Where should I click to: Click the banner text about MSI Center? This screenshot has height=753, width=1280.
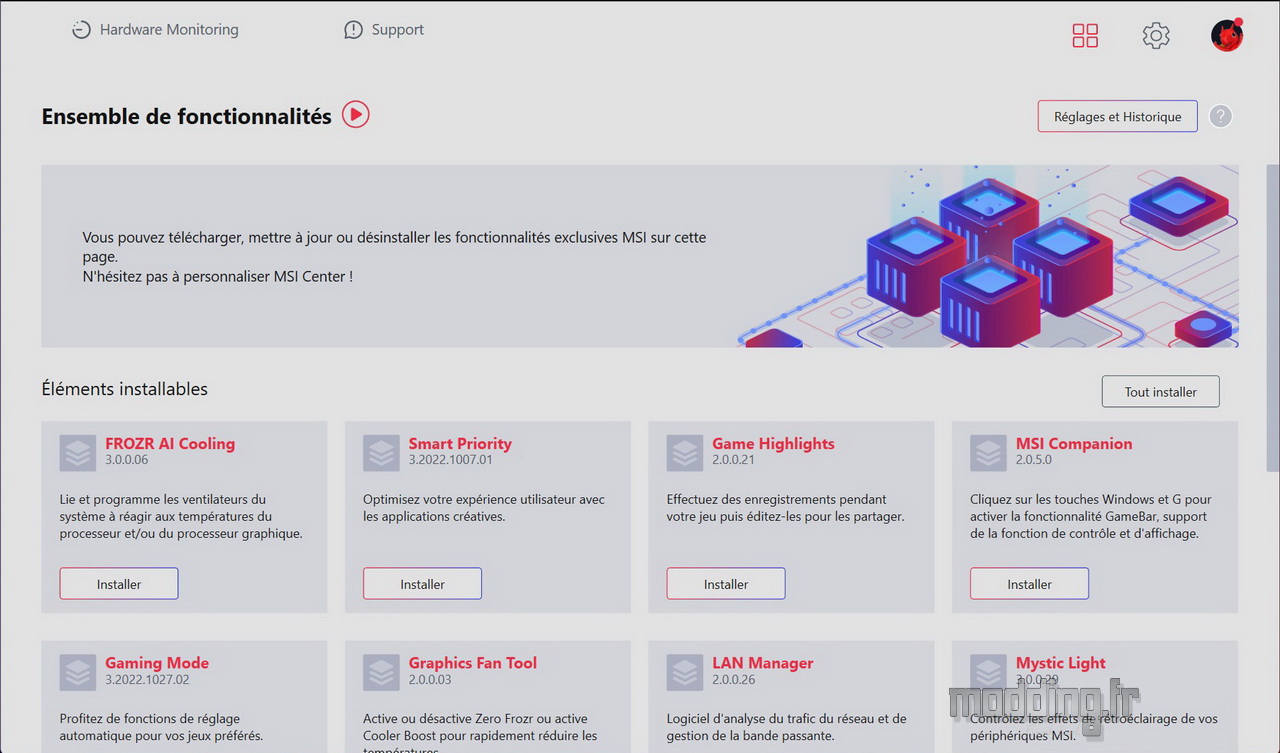[394, 257]
